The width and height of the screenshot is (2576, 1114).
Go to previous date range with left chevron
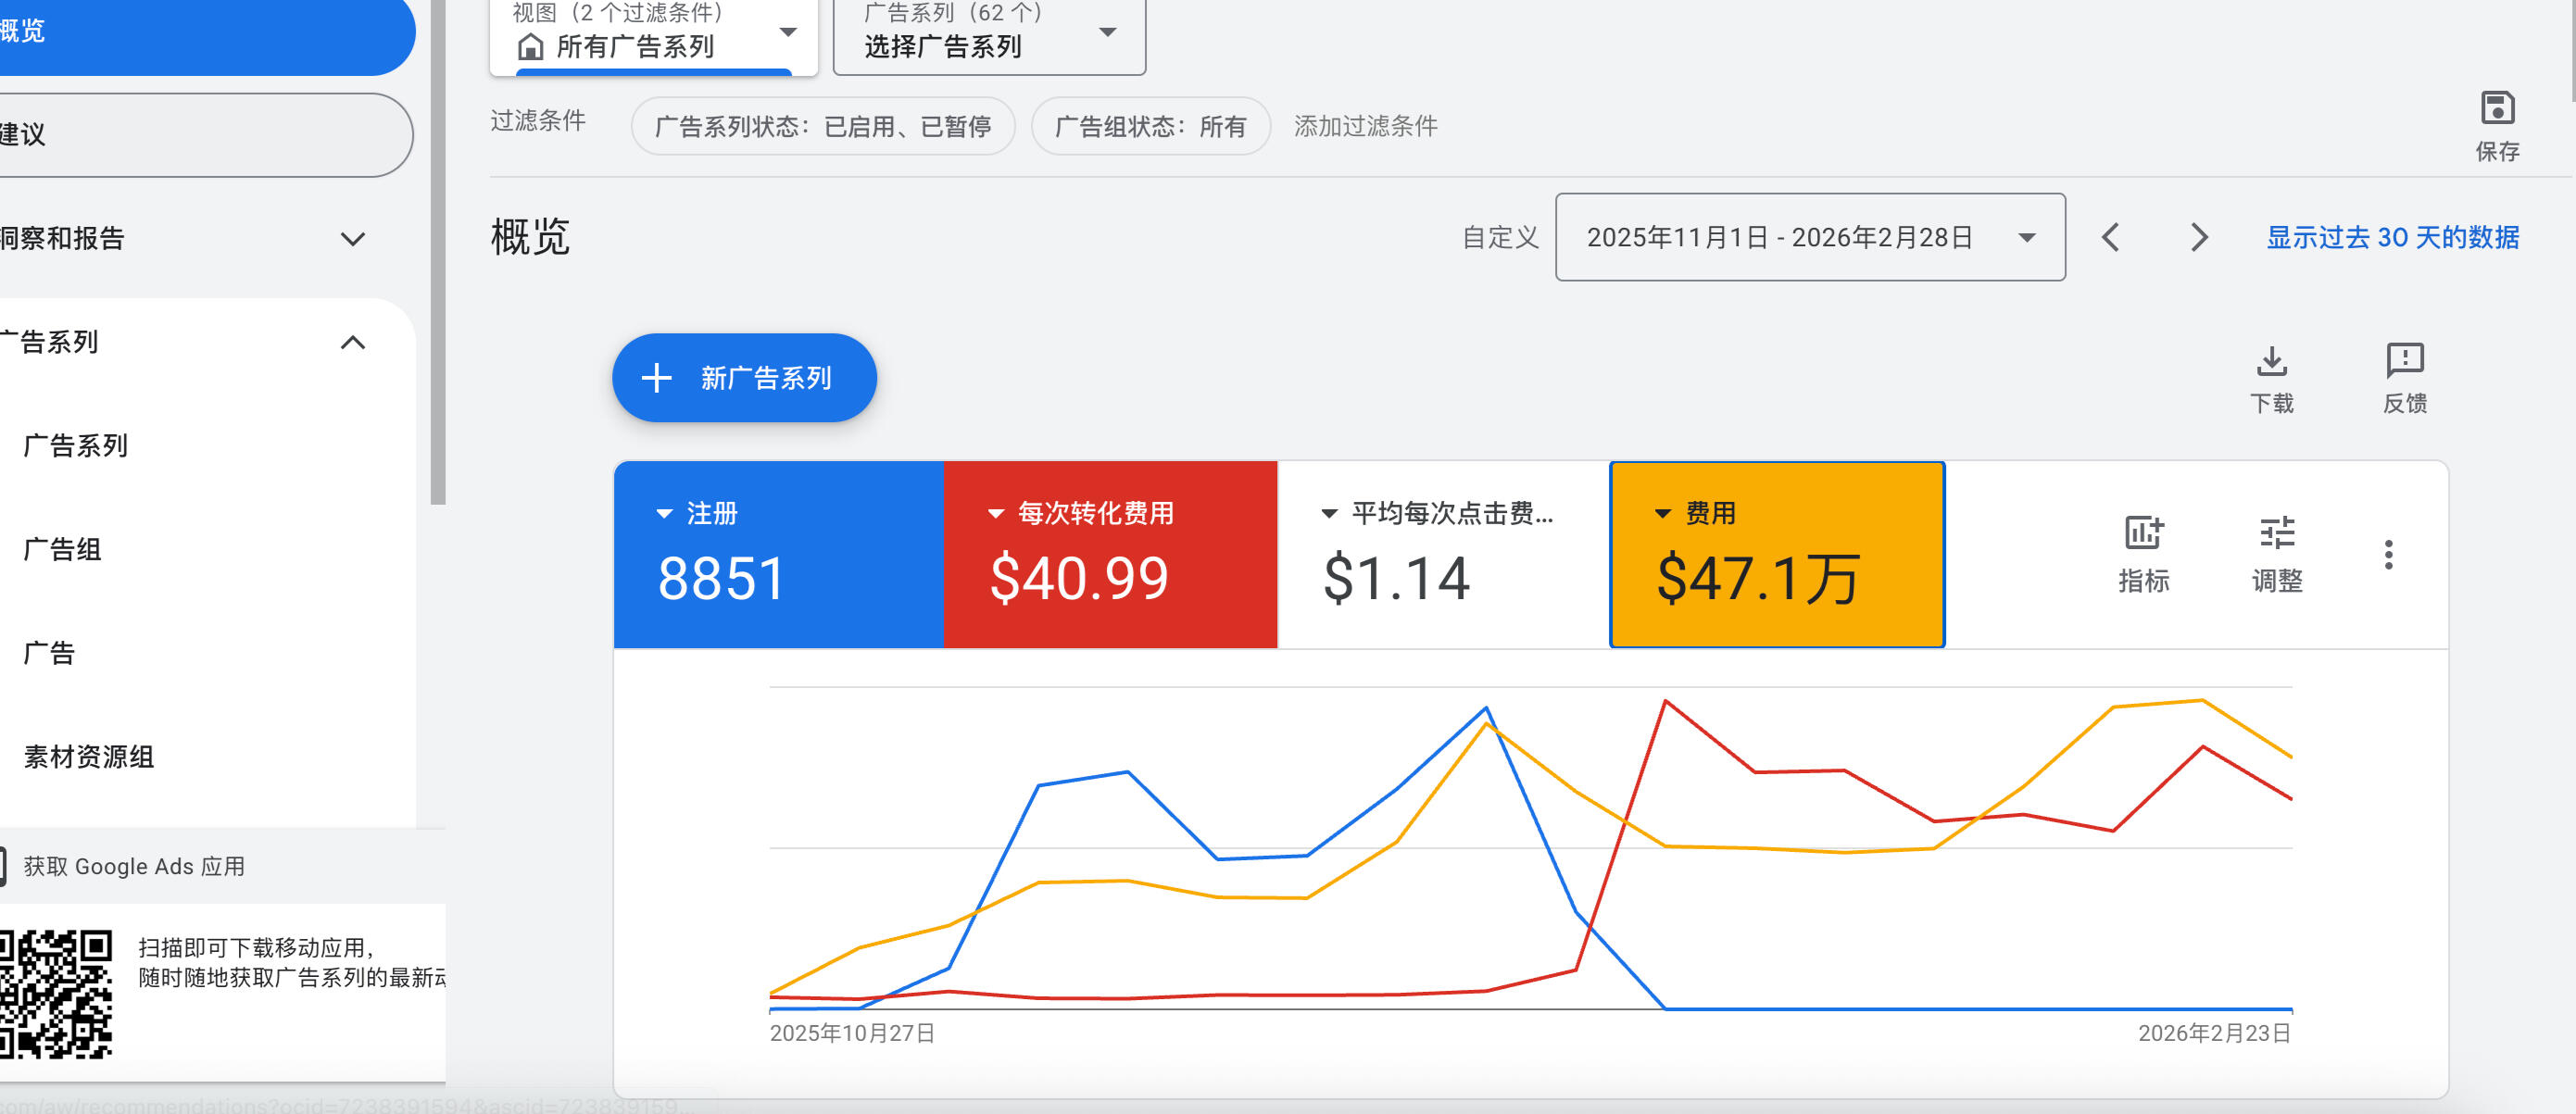[x=2111, y=237]
